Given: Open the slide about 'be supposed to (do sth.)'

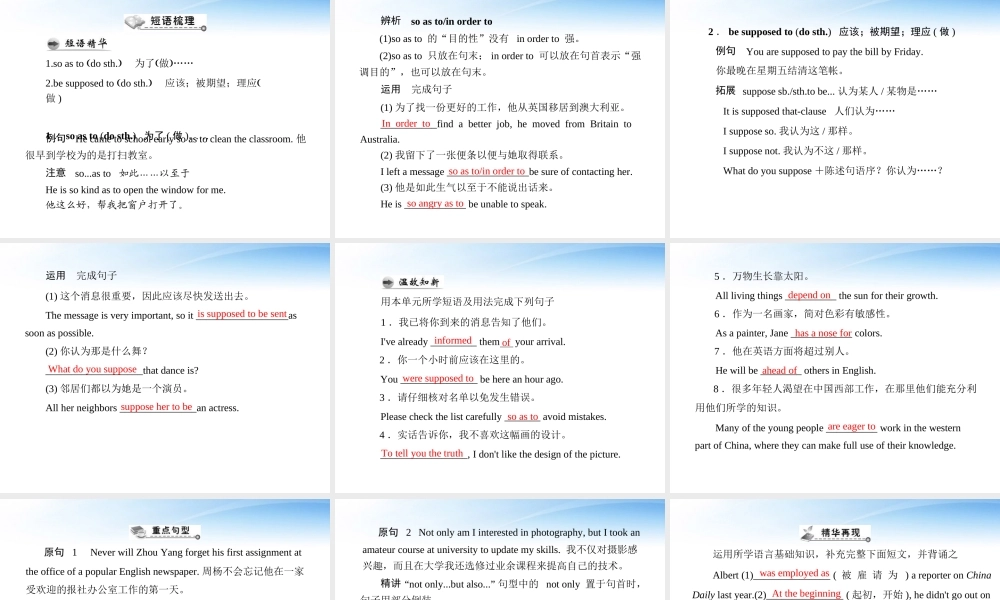Looking at the screenshot, I should point(835,119).
